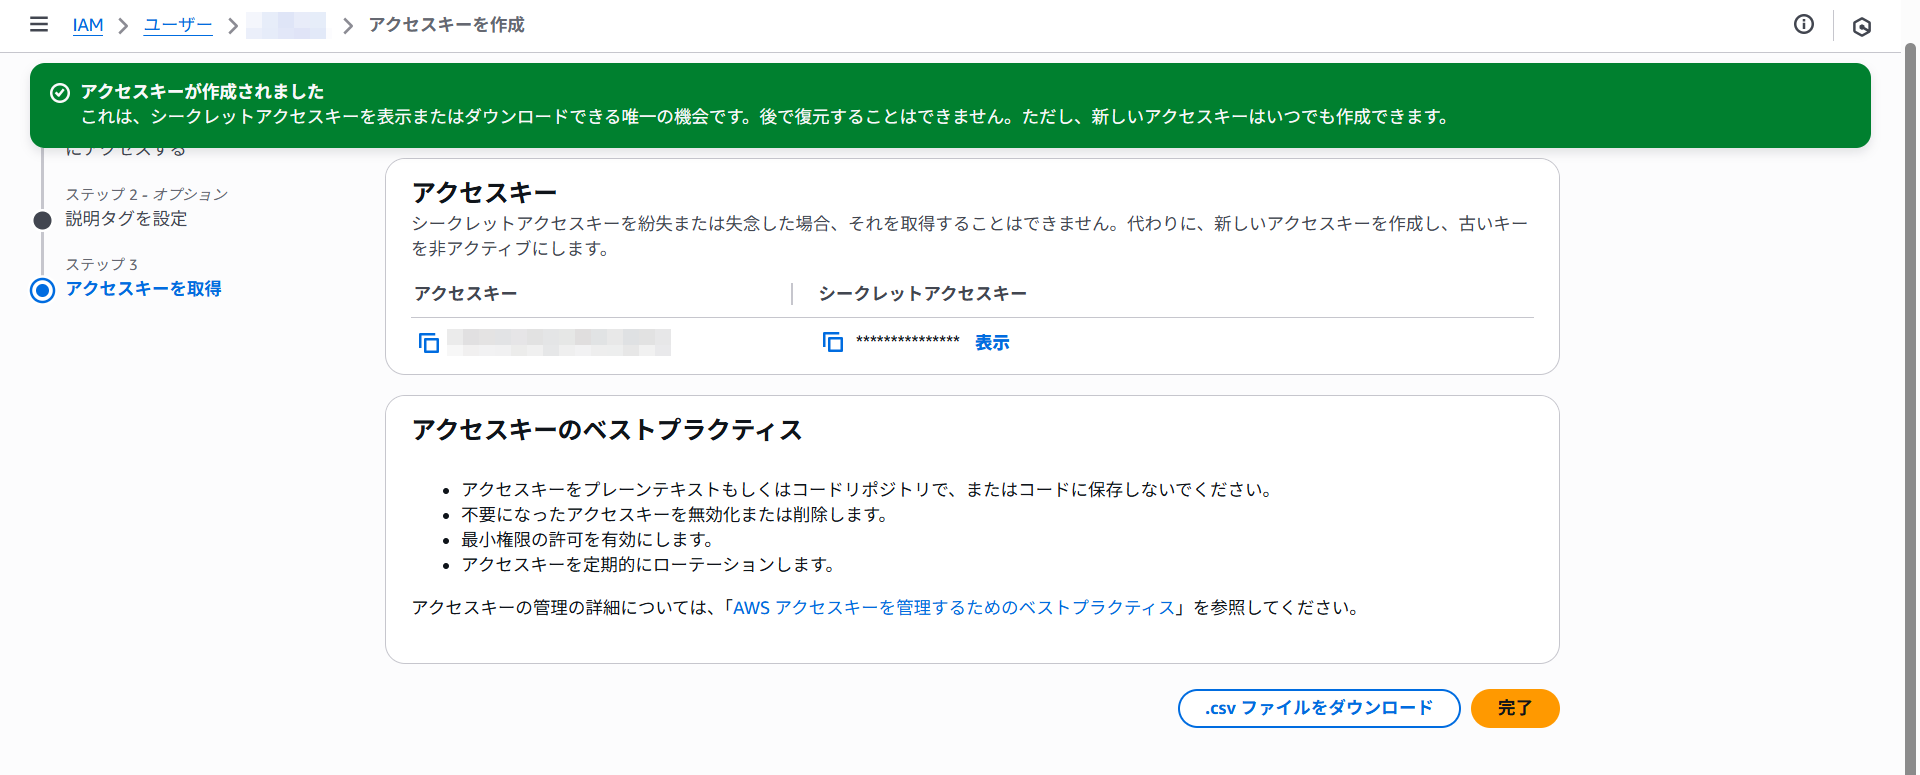The height and width of the screenshot is (775, 1920).
Task: Select the 説明タグを設定 step label
Action: click(126, 218)
